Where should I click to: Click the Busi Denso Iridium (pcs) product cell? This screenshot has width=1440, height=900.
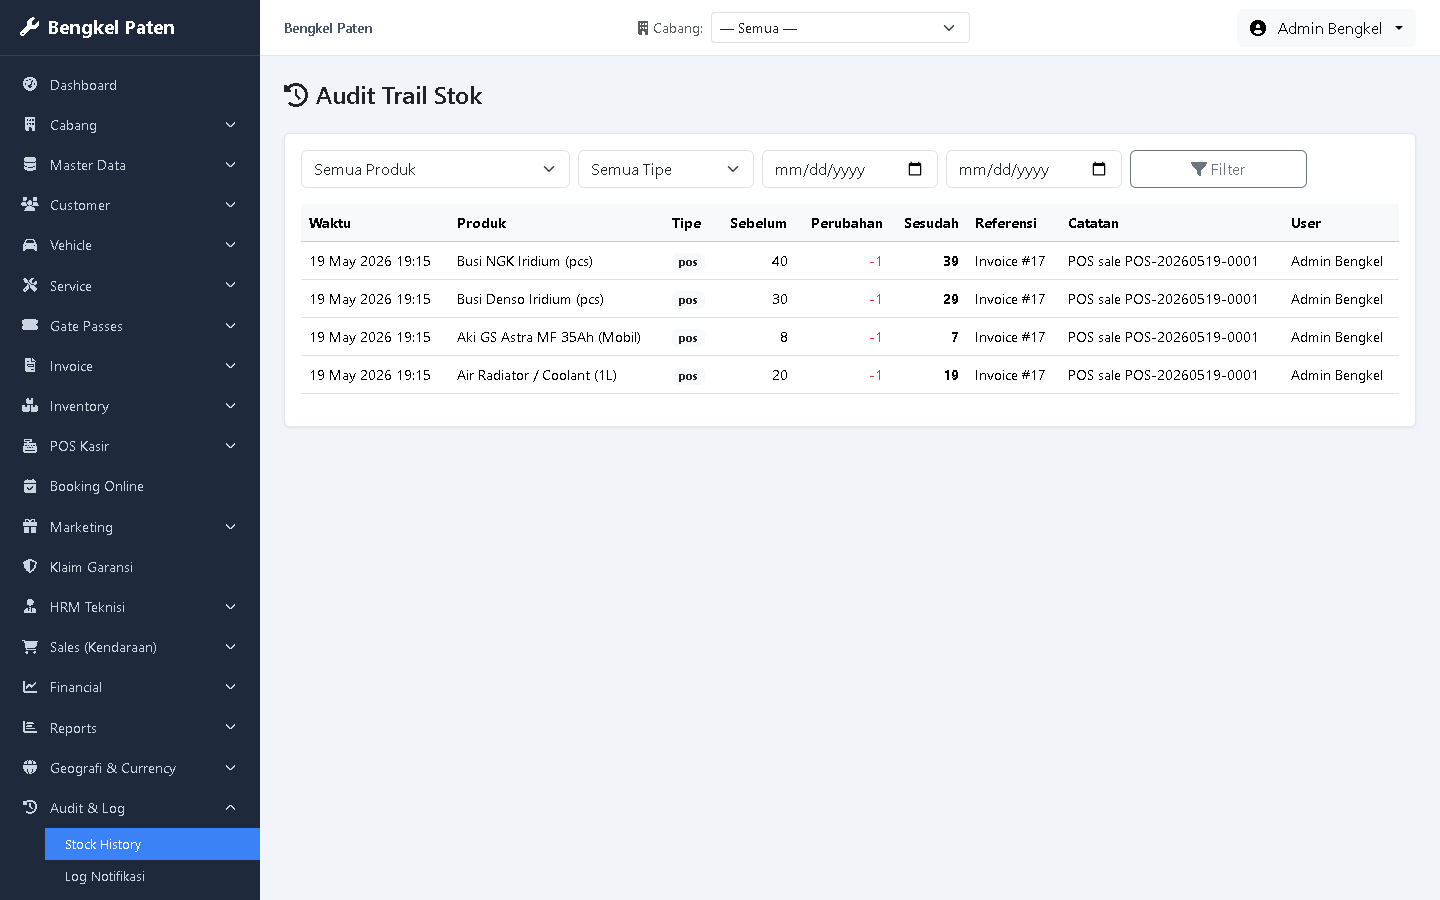530,299
